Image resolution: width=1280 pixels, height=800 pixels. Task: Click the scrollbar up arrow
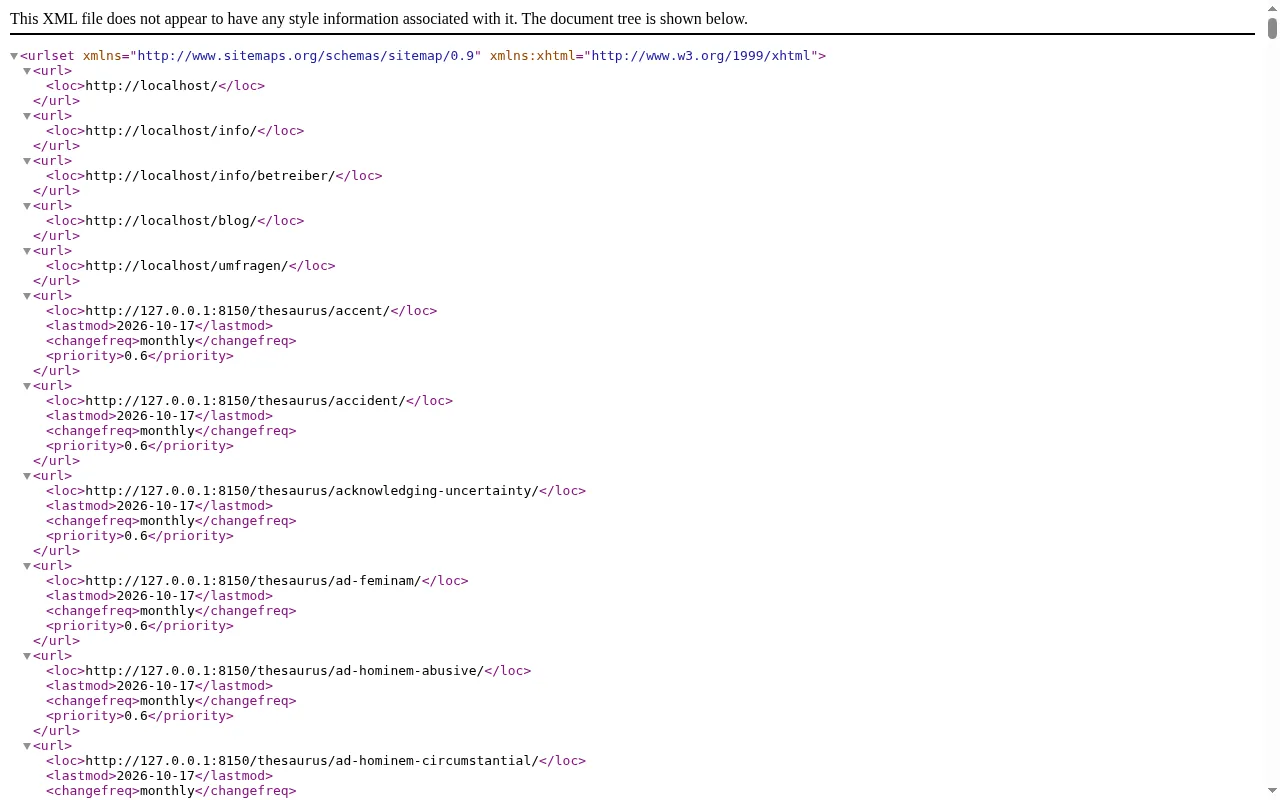pos(1272,8)
